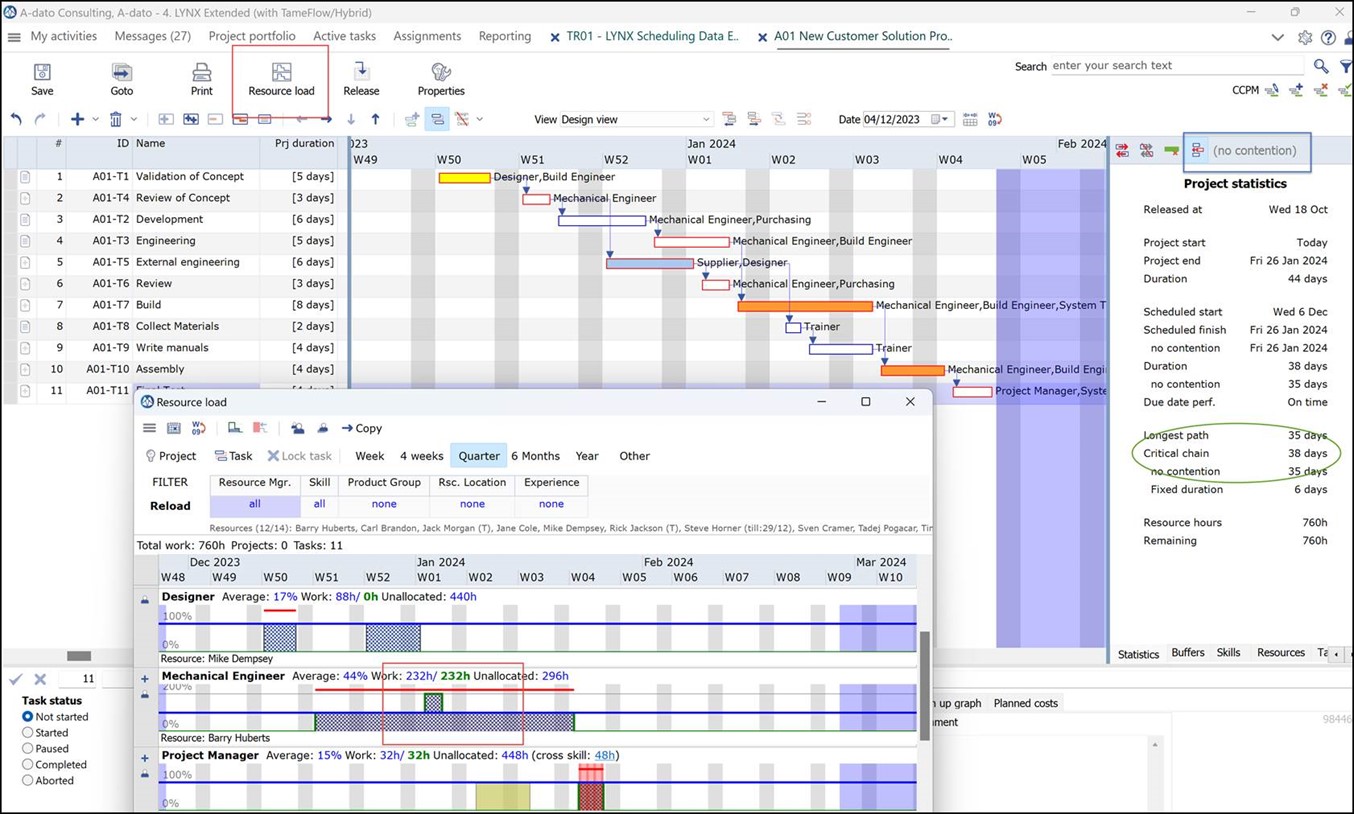Expand the Project Manager resource row
1354x814 pixels.
tap(145, 758)
